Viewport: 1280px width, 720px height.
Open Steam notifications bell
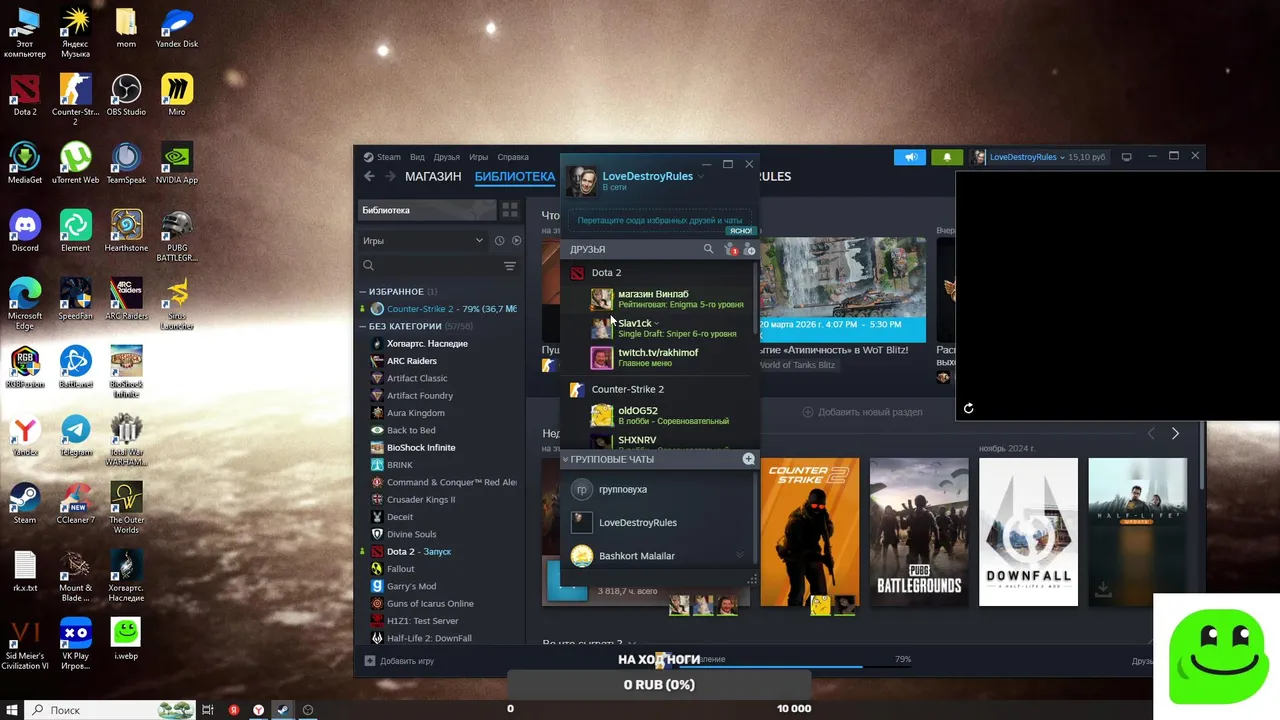947,157
